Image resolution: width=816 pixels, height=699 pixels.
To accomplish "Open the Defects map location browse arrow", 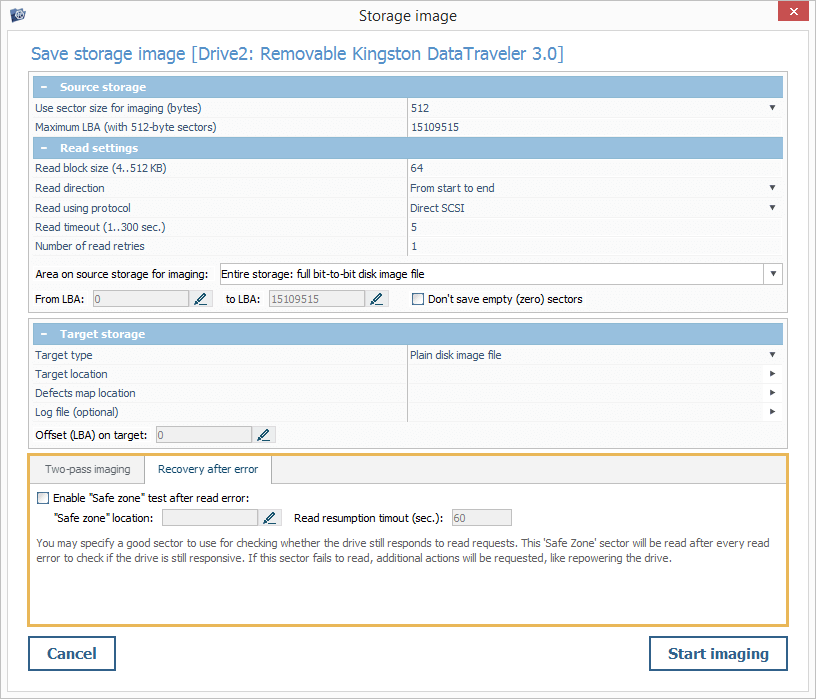I will coord(772,393).
